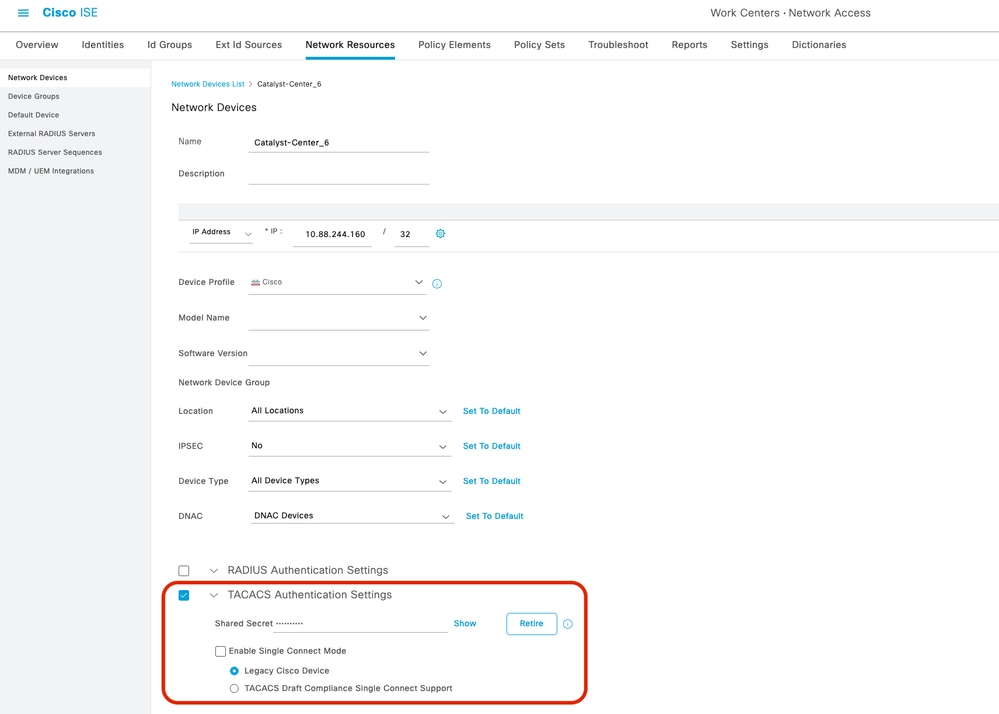The image size is (999, 714).
Task: Open Location dropdown
Action: pos(349,411)
